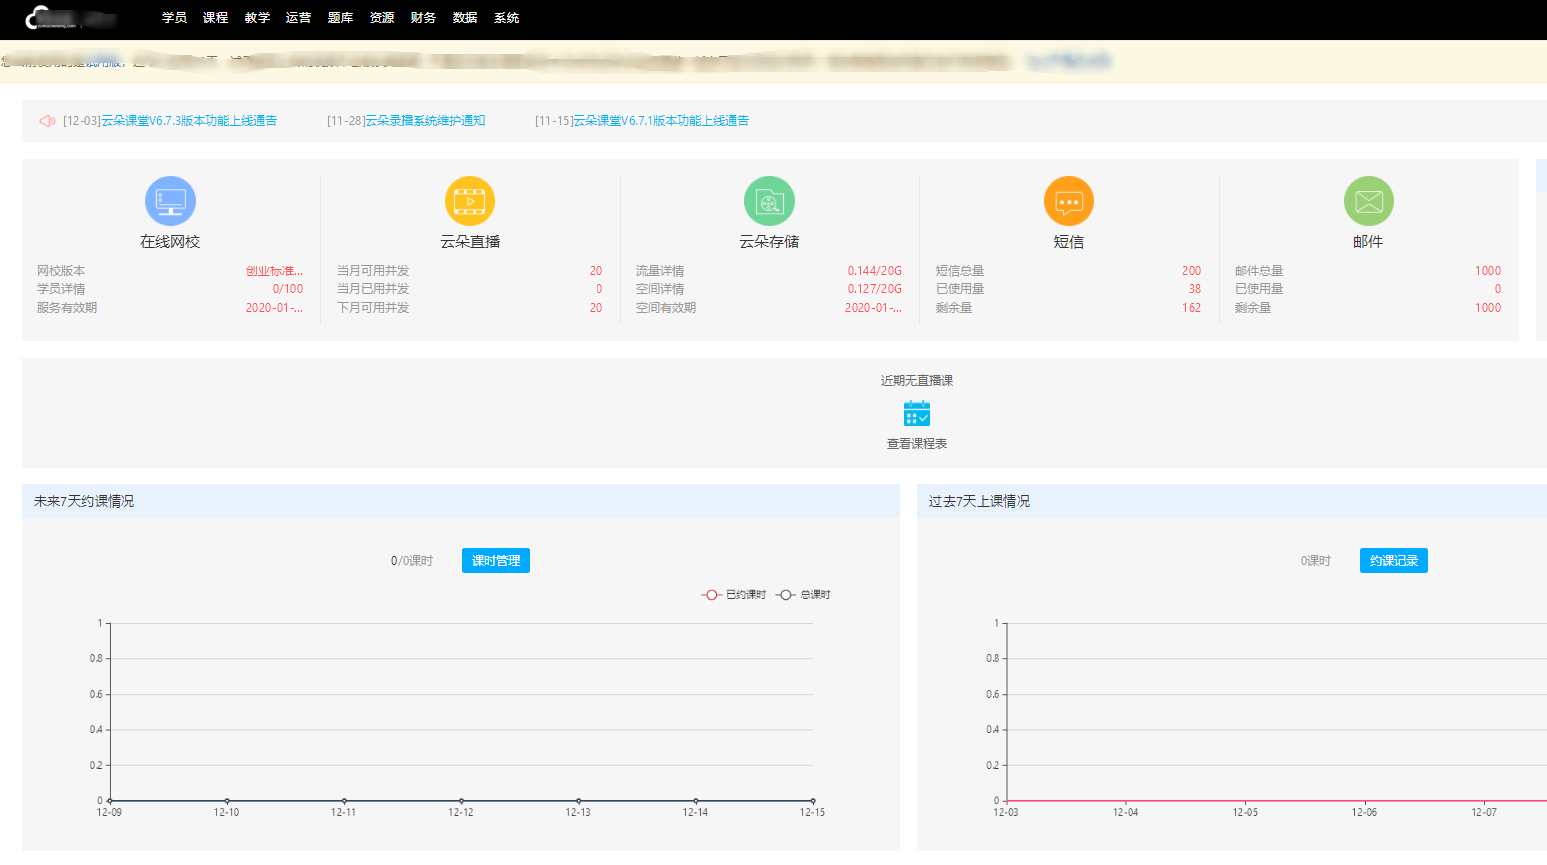Viewport: 1547px width, 865px height.
Task: Click the cloud logo in header
Action: 40,17
